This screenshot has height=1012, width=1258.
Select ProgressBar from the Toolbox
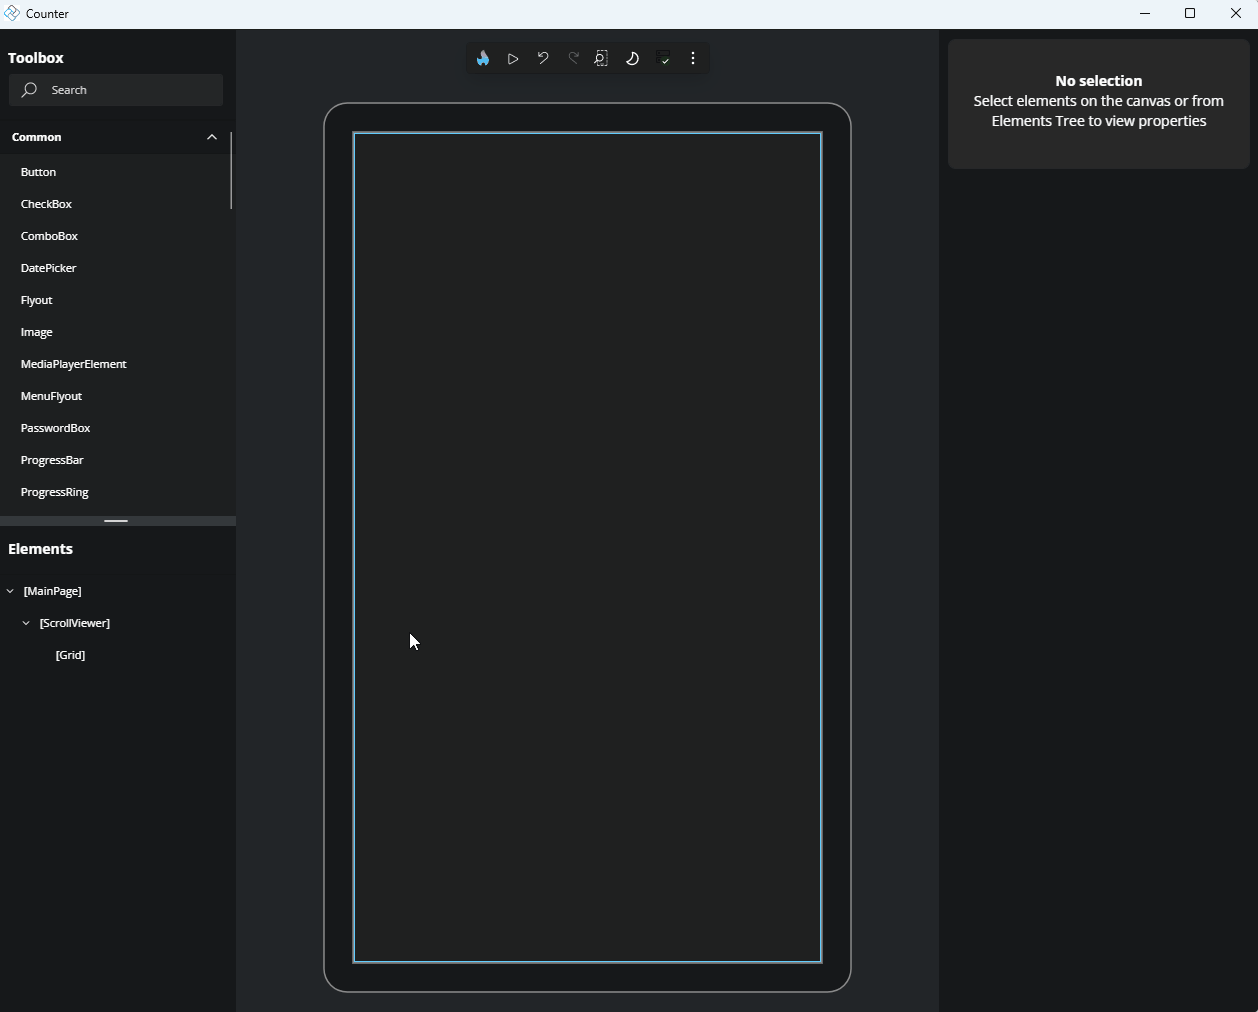coord(52,460)
